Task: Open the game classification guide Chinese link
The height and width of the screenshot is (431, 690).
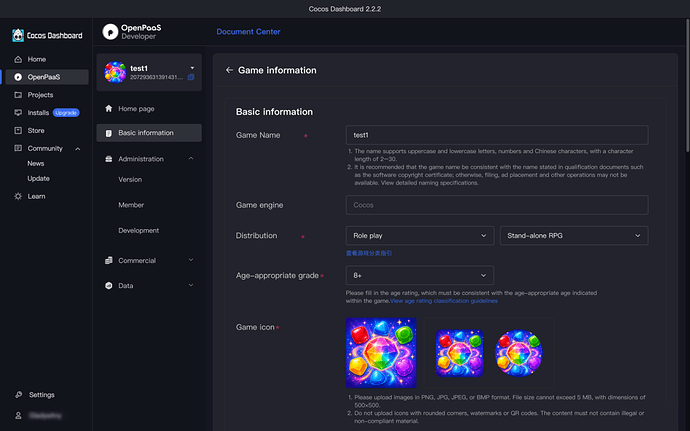Action: point(369,253)
